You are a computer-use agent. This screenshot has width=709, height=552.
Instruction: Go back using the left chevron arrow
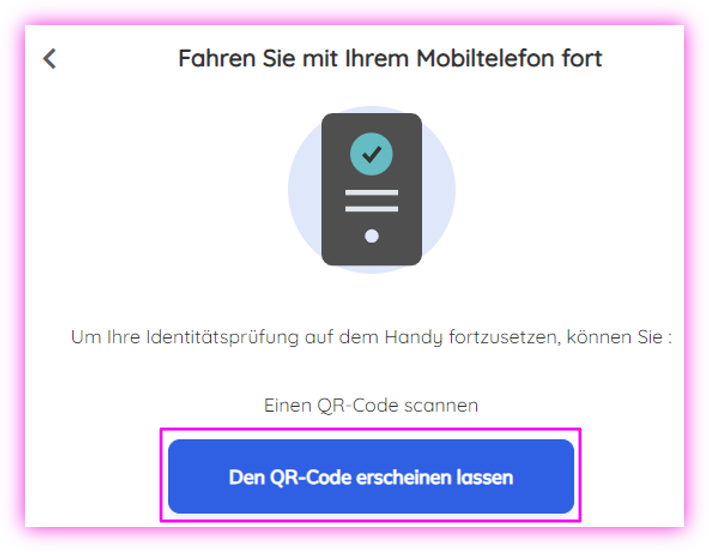(x=50, y=59)
